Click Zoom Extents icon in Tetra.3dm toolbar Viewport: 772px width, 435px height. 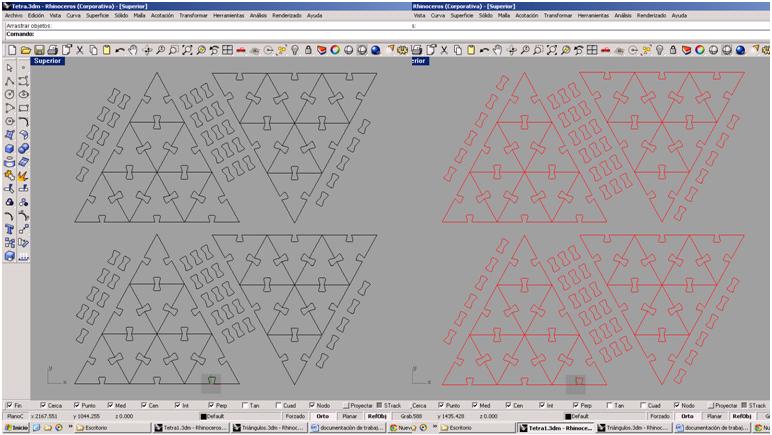[x=187, y=50]
